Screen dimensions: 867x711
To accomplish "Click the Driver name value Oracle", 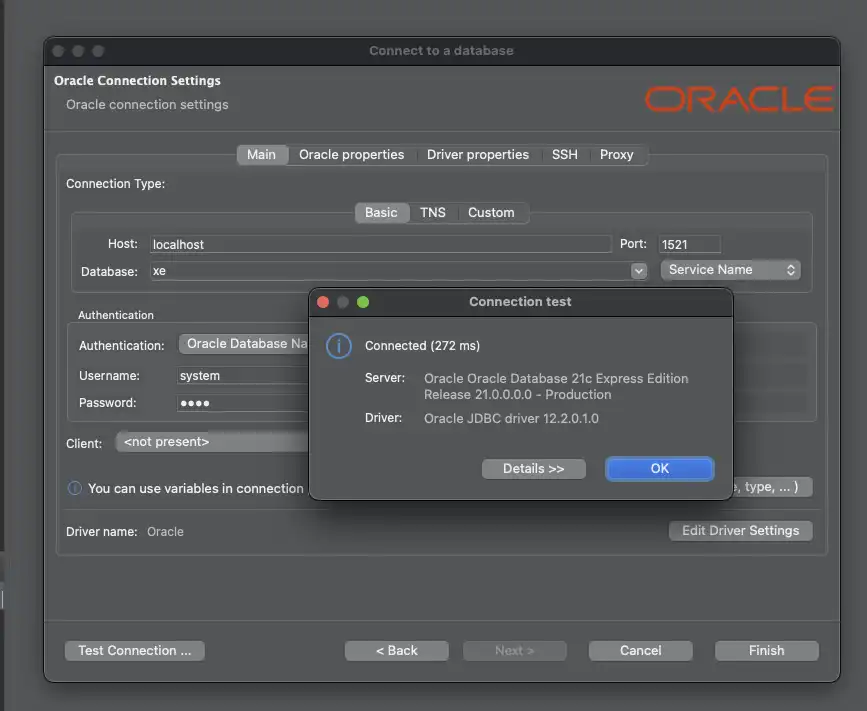I will click(165, 532).
